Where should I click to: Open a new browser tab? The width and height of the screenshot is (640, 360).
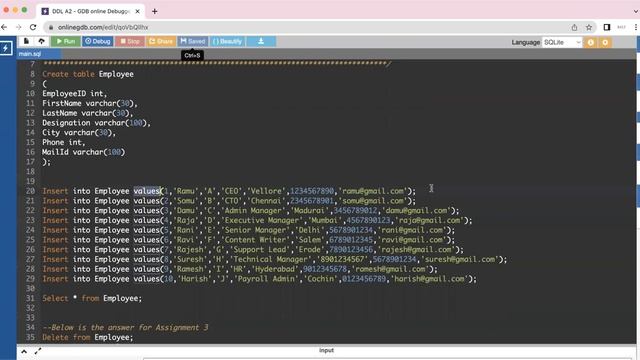(x=155, y=11)
